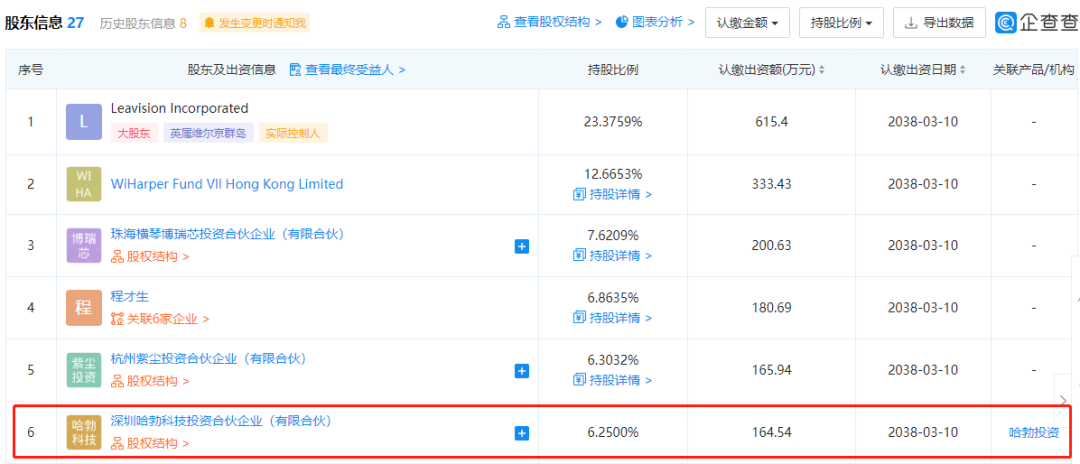The height and width of the screenshot is (464, 1080).
Task: Open the 认缴金额 dropdown filter
Action: 747,23
